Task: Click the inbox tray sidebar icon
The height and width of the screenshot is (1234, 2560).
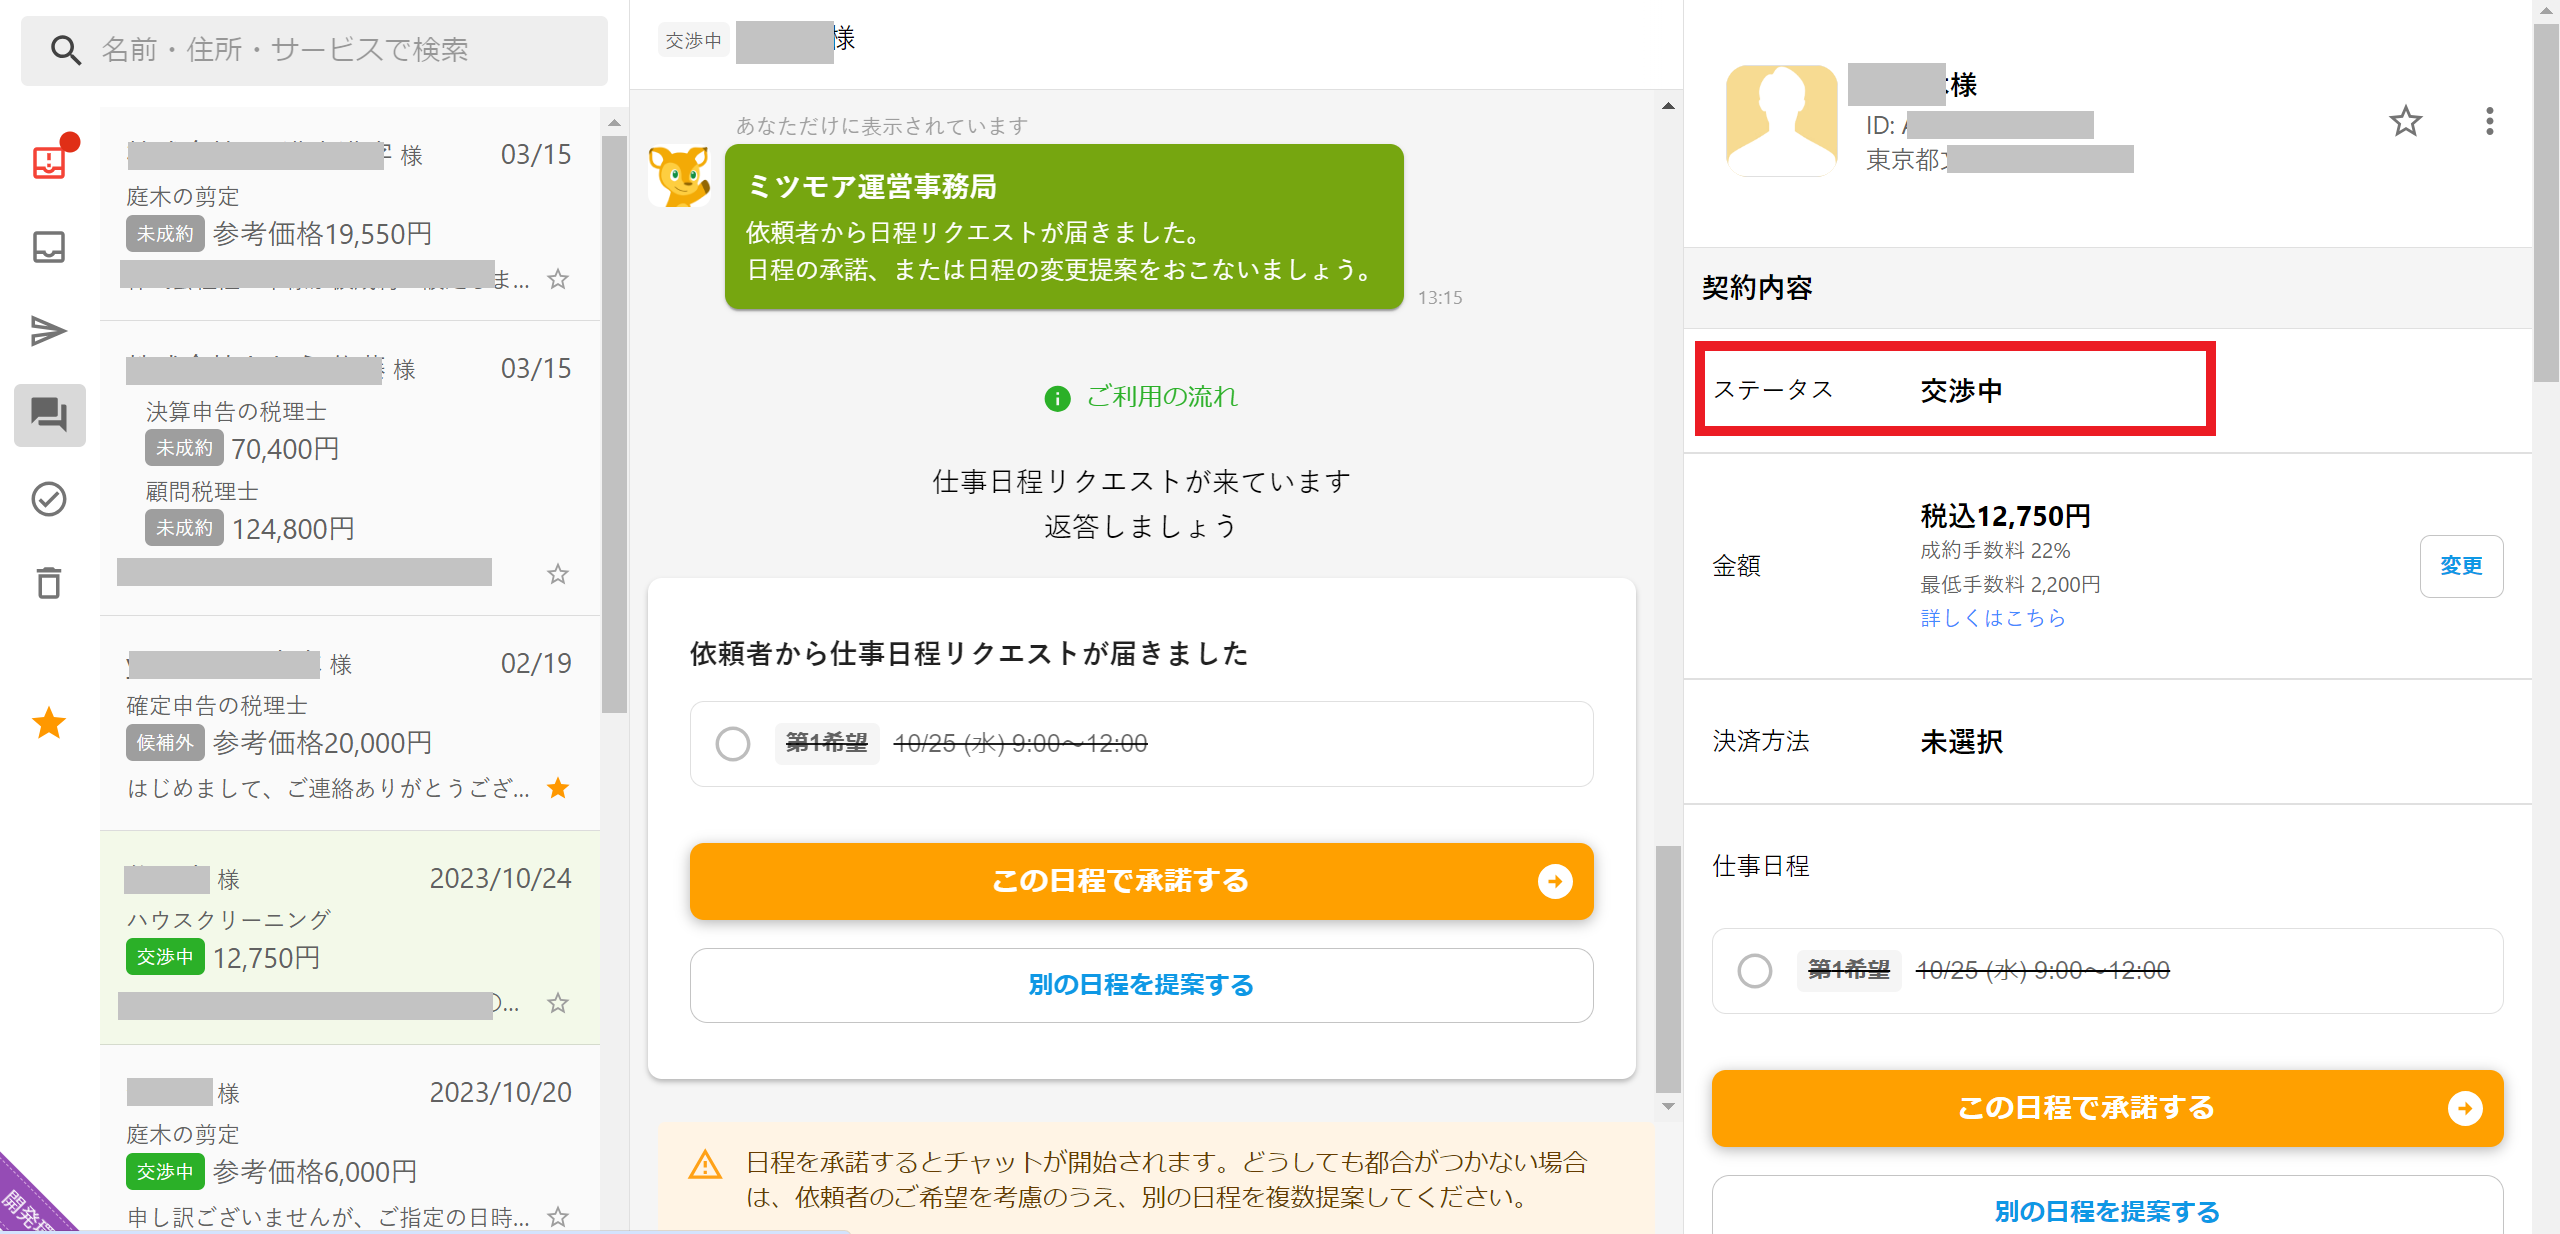Action: (49, 247)
